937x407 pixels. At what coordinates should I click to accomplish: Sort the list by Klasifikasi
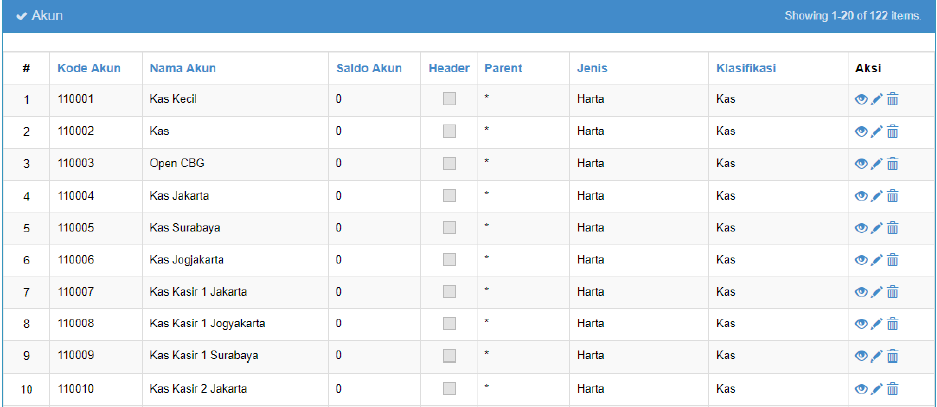coord(746,68)
